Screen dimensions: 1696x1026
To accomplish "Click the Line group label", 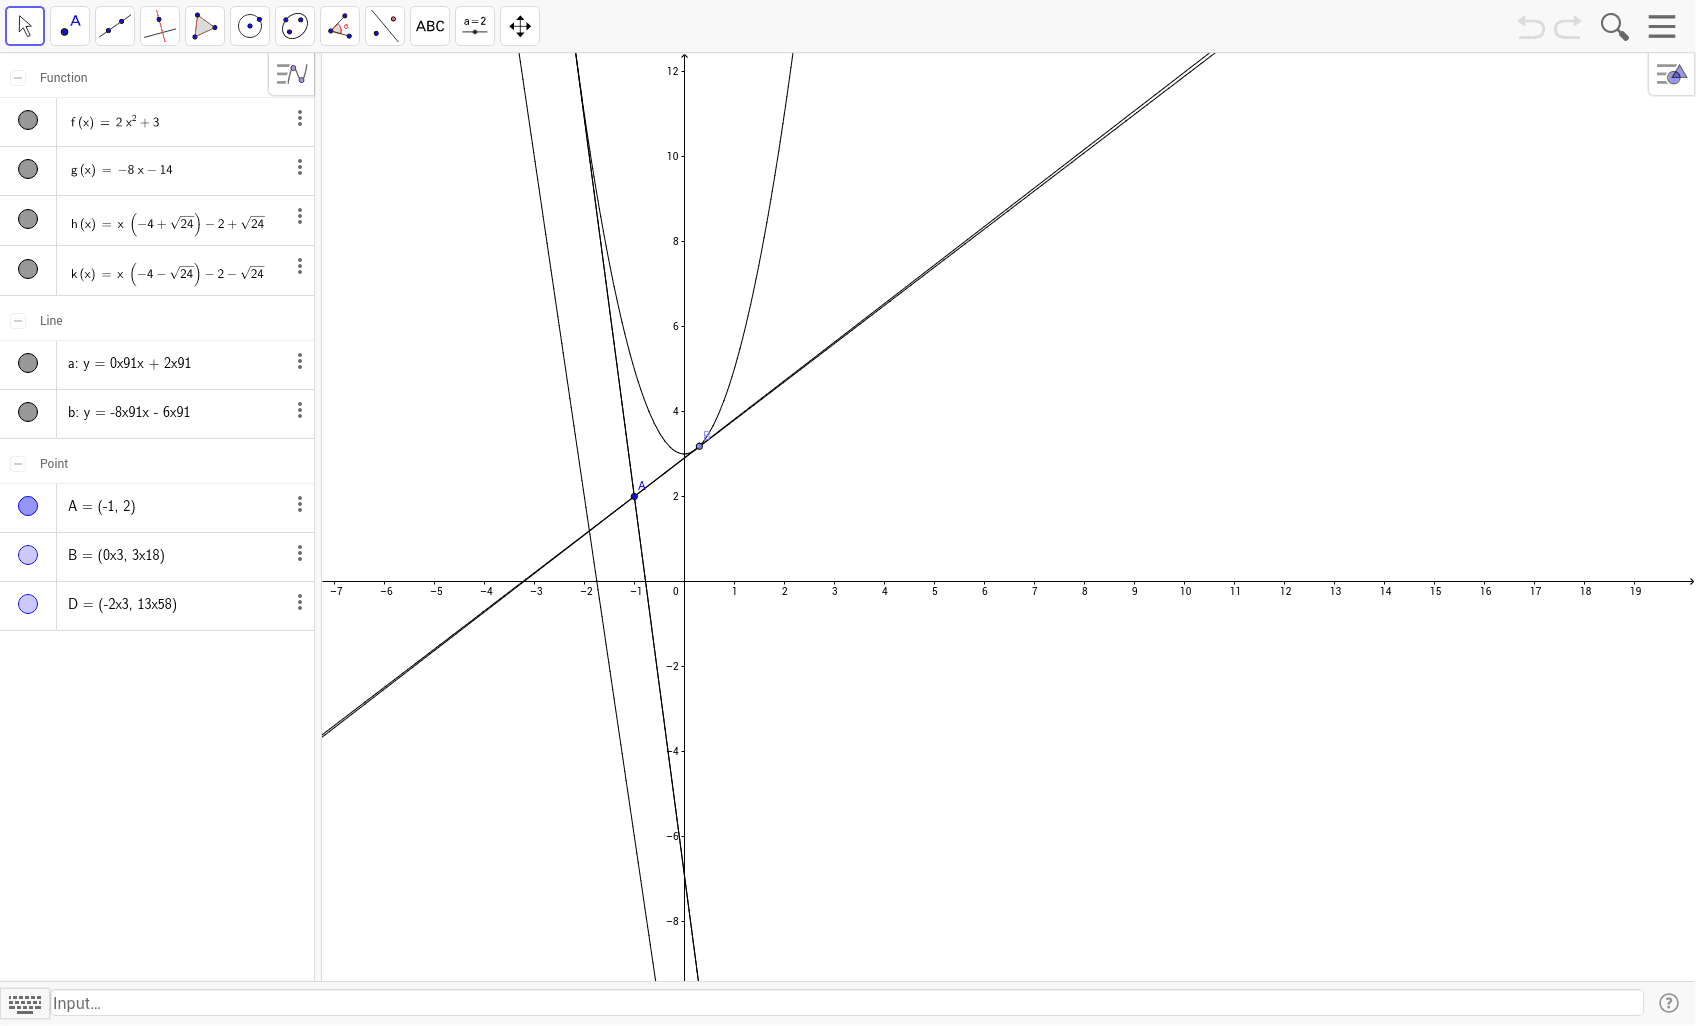I will [51, 321].
